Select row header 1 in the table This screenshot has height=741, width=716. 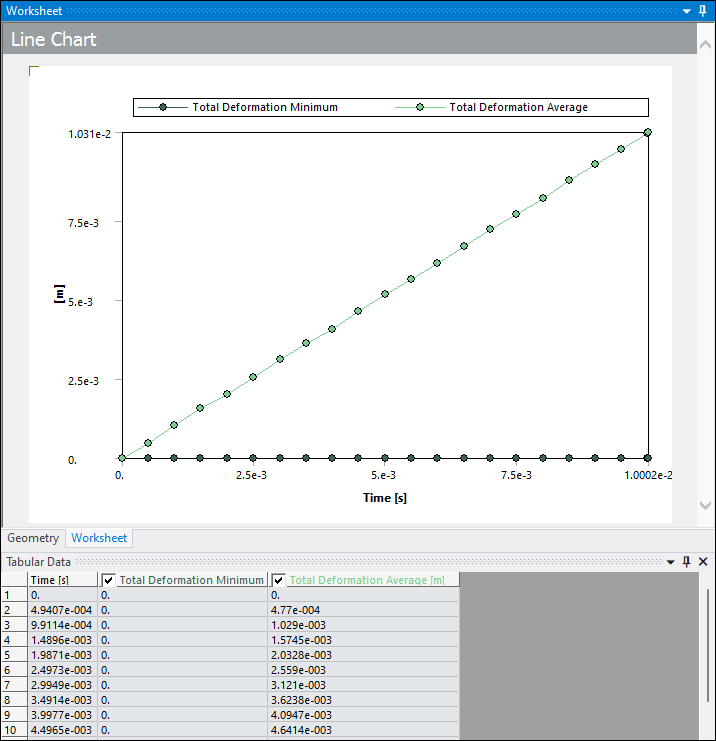click(x=15, y=595)
